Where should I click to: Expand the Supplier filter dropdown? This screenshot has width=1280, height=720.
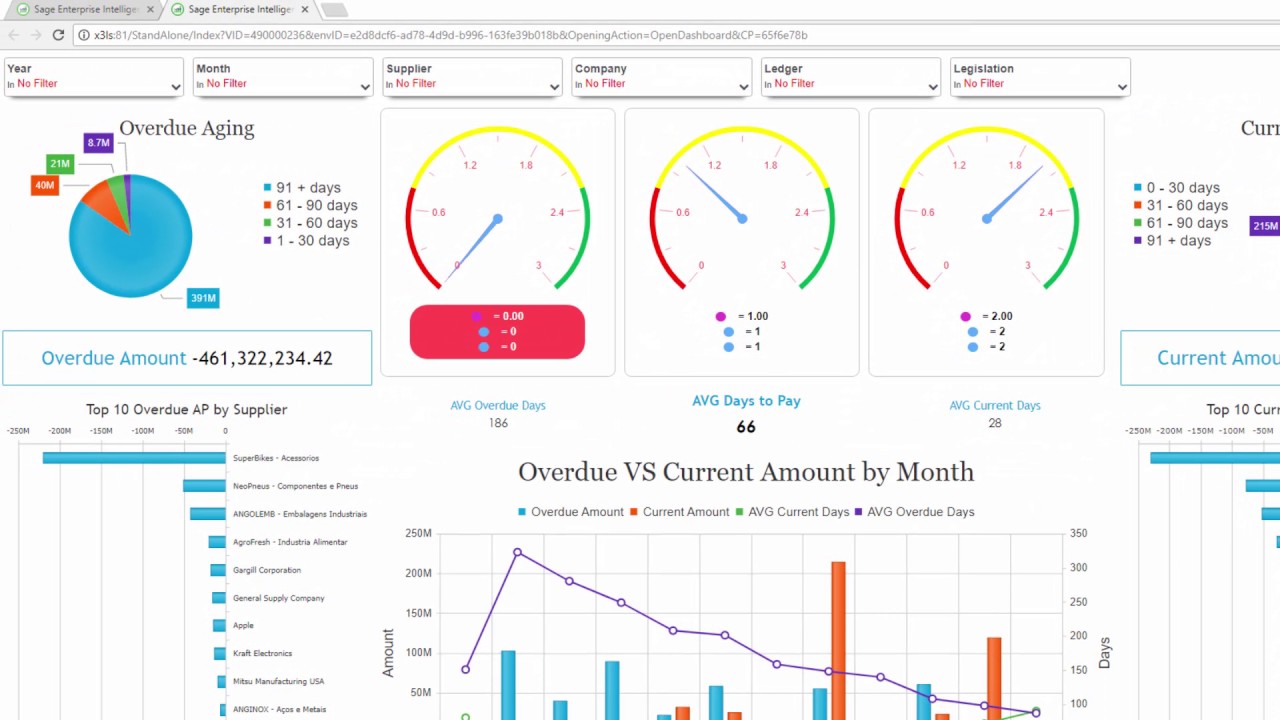pyautogui.click(x=472, y=76)
